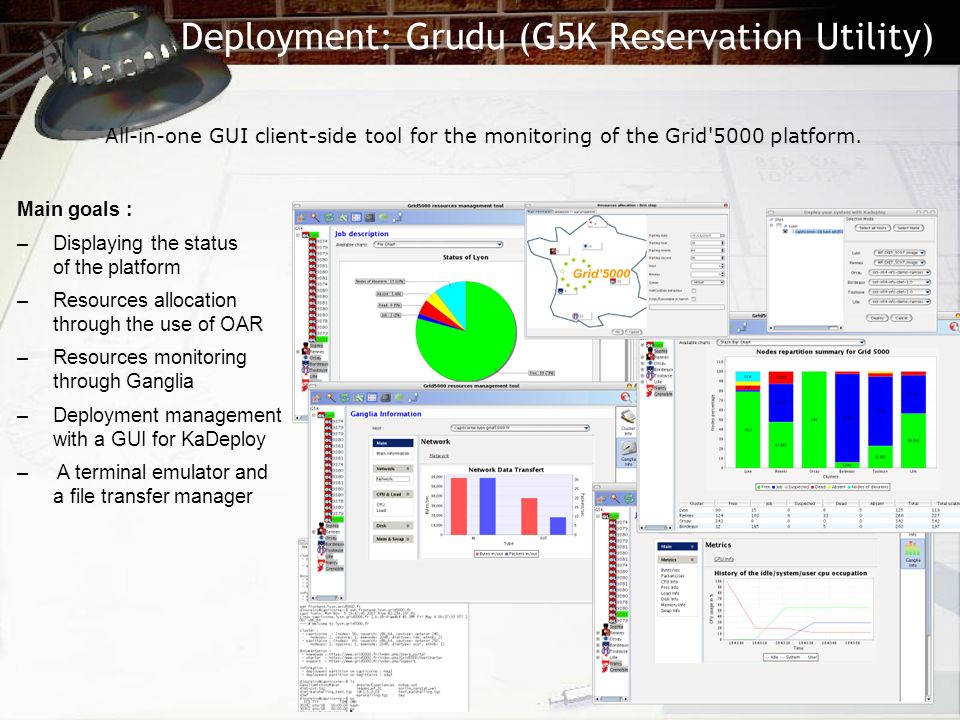The height and width of the screenshot is (720, 960).
Task: Open Queue dropdown in Resources allocation dialog
Action: point(708,282)
